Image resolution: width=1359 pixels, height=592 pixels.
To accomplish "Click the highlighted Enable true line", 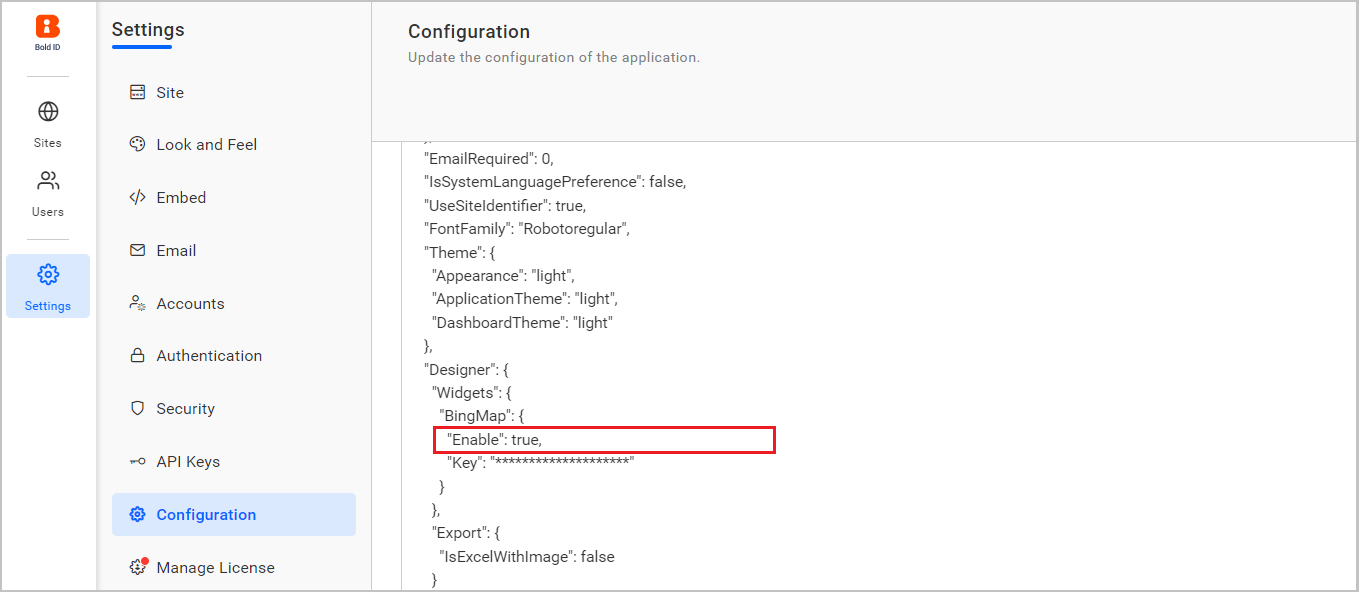I will (604, 439).
